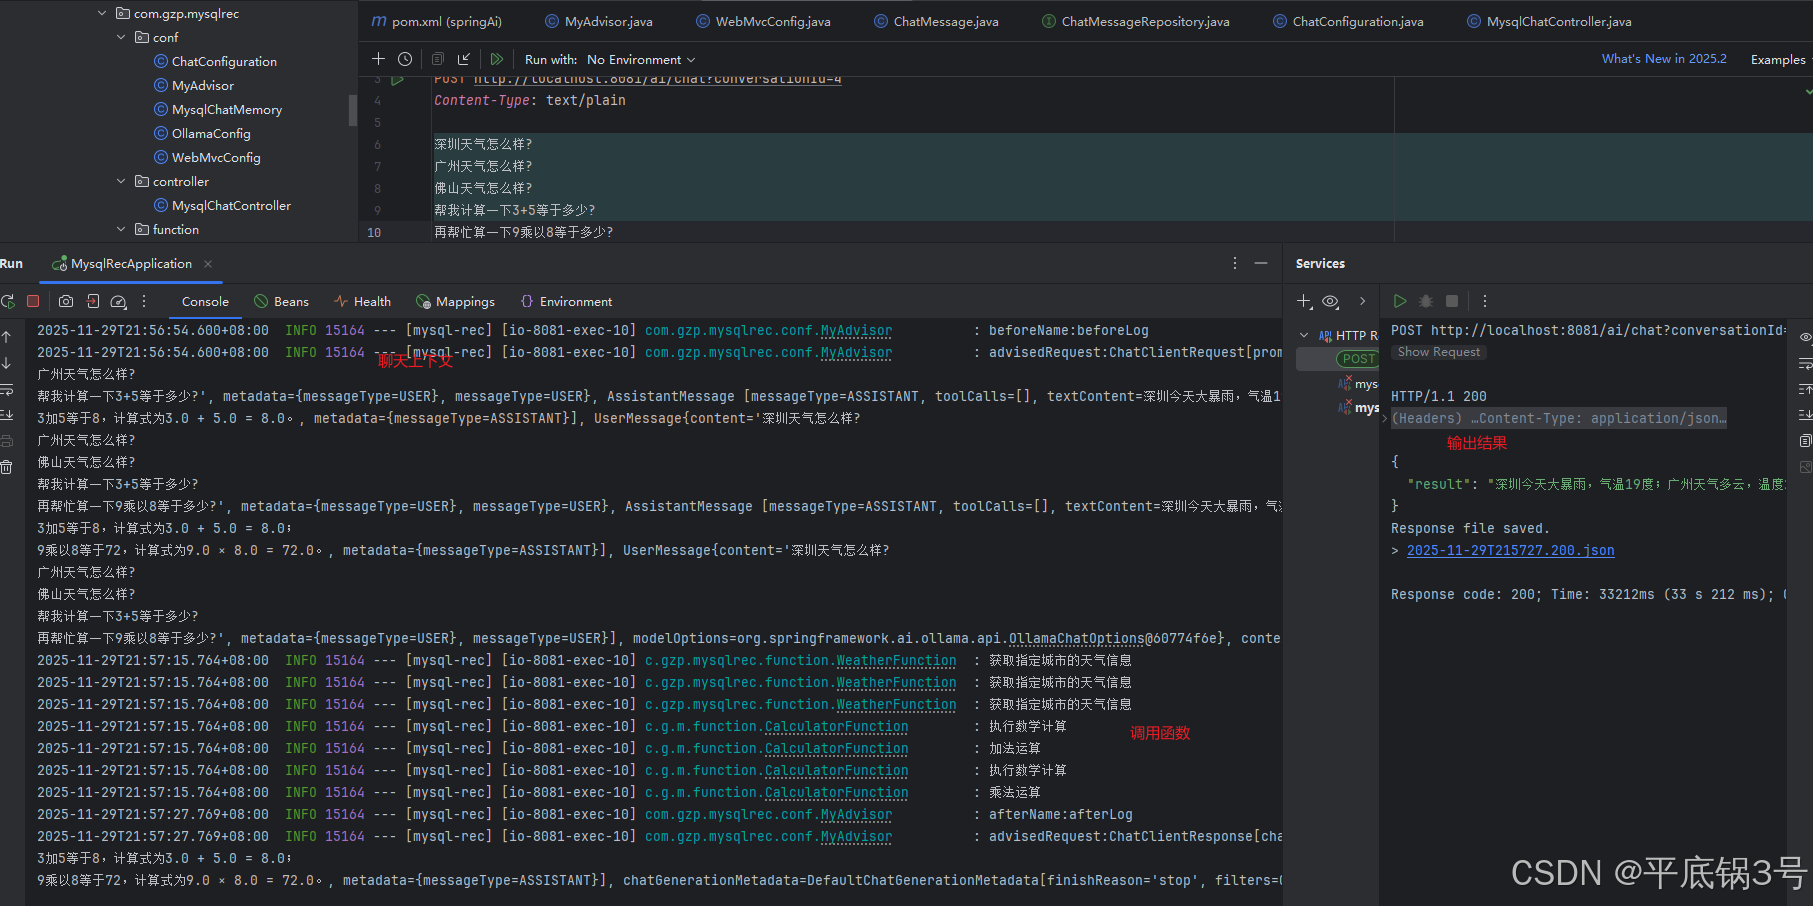The height and width of the screenshot is (906, 1813).
Task: Collapse the com.gzp.mysqlrec package
Action: (101, 13)
